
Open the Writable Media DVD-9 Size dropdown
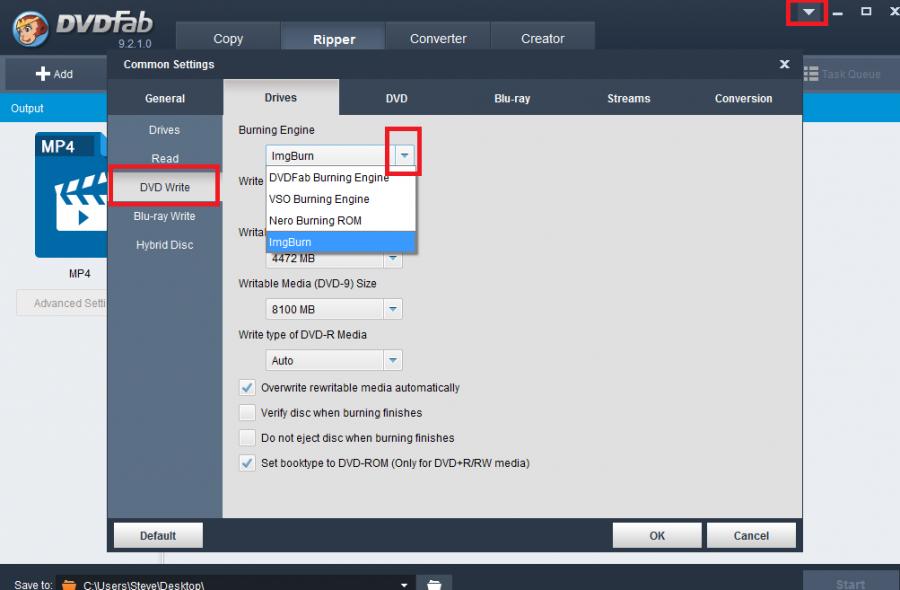click(393, 309)
